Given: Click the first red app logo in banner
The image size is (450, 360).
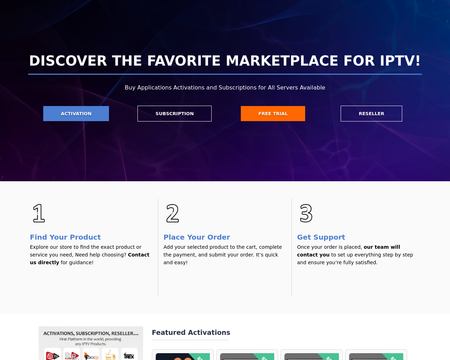Looking at the screenshot, I should click(52, 355).
